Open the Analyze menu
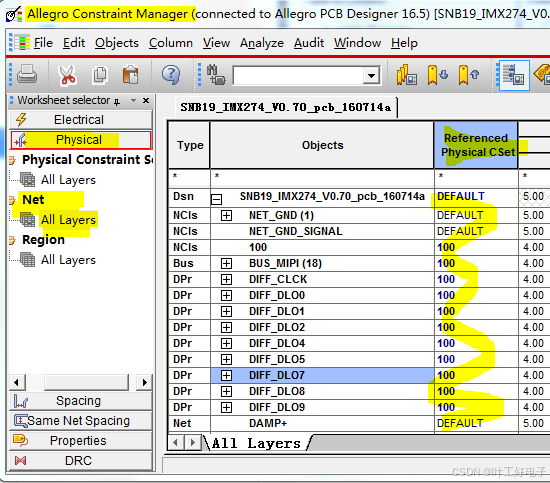Image resolution: width=550 pixels, height=483 pixels. click(262, 43)
